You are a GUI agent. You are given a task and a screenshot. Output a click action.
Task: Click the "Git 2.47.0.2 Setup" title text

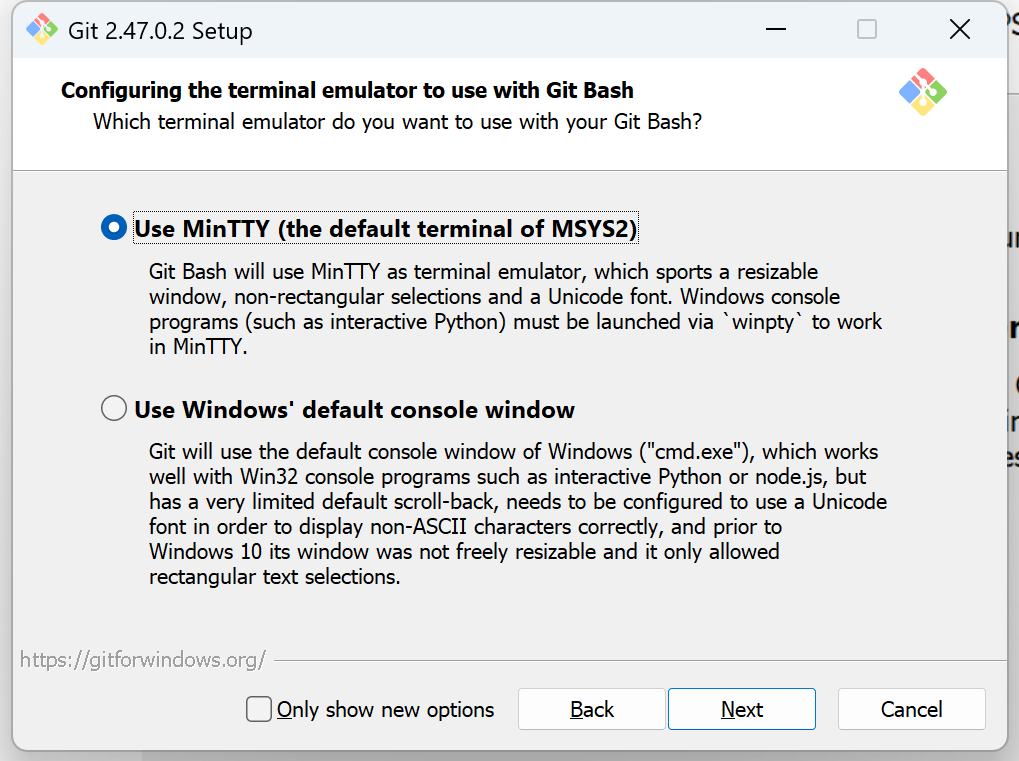click(160, 31)
